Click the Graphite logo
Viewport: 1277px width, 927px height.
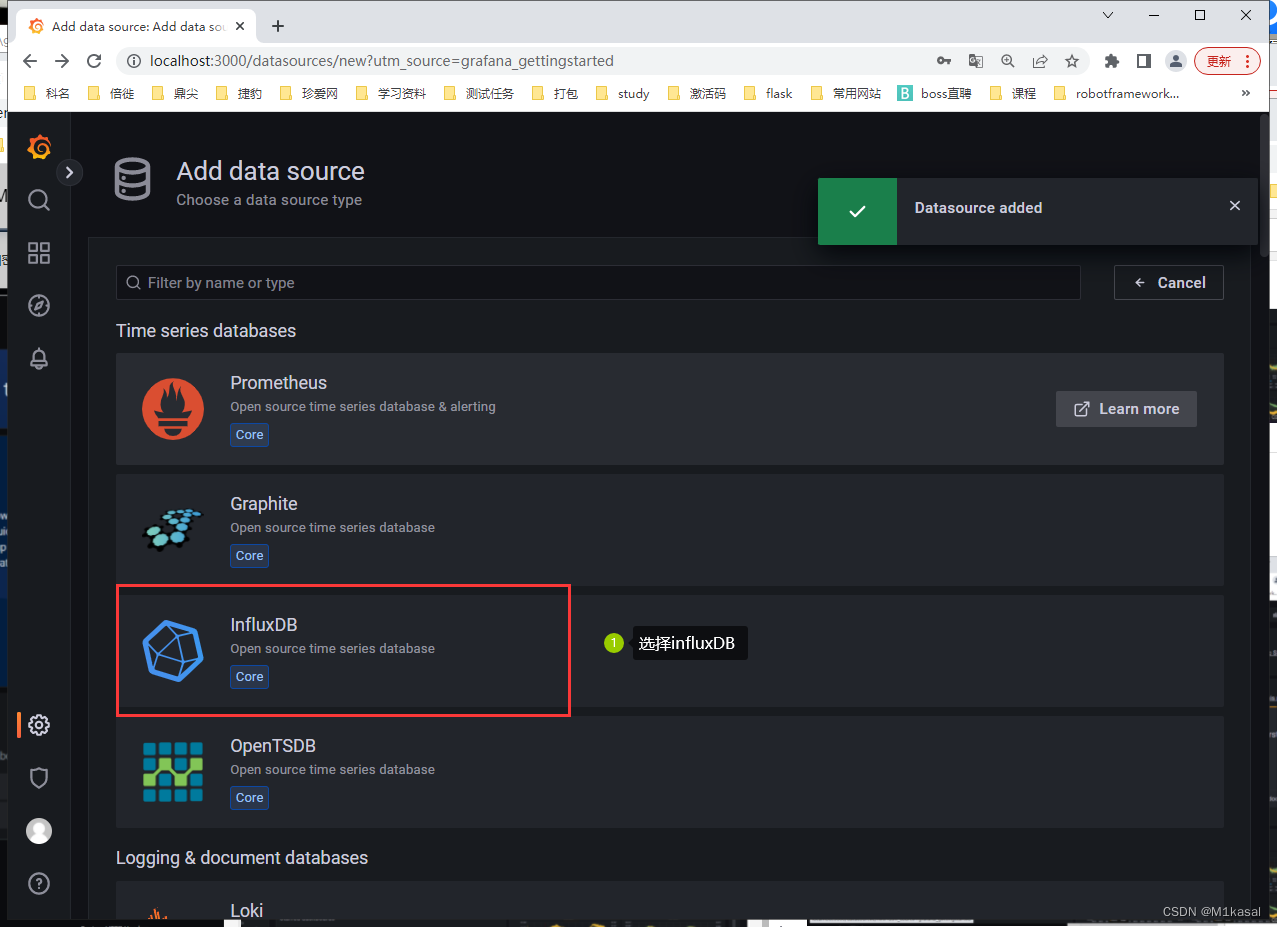click(x=173, y=529)
